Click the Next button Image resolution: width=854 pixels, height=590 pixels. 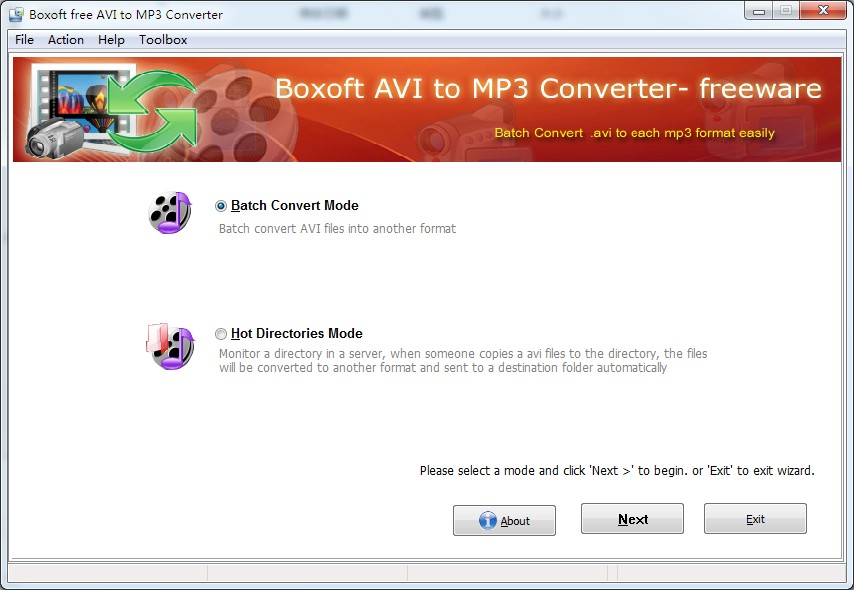[632, 519]
